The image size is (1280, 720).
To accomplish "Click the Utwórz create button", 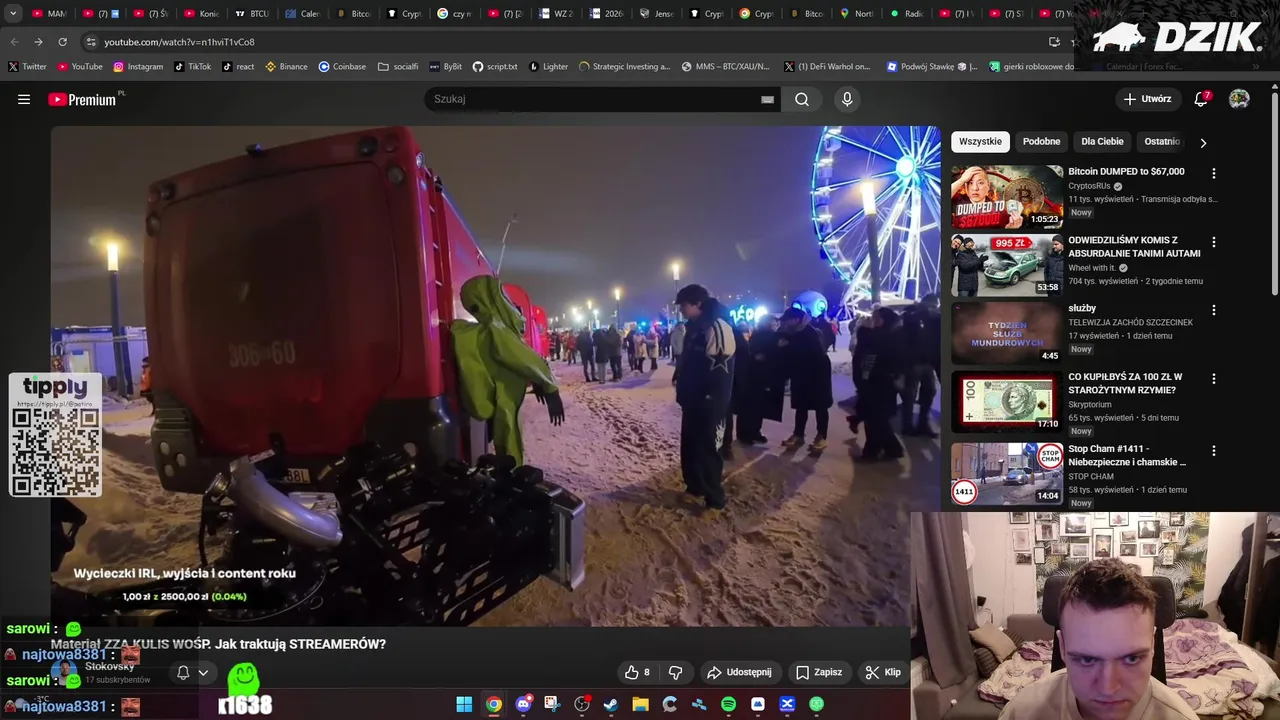I will (x=1147, y=99).
